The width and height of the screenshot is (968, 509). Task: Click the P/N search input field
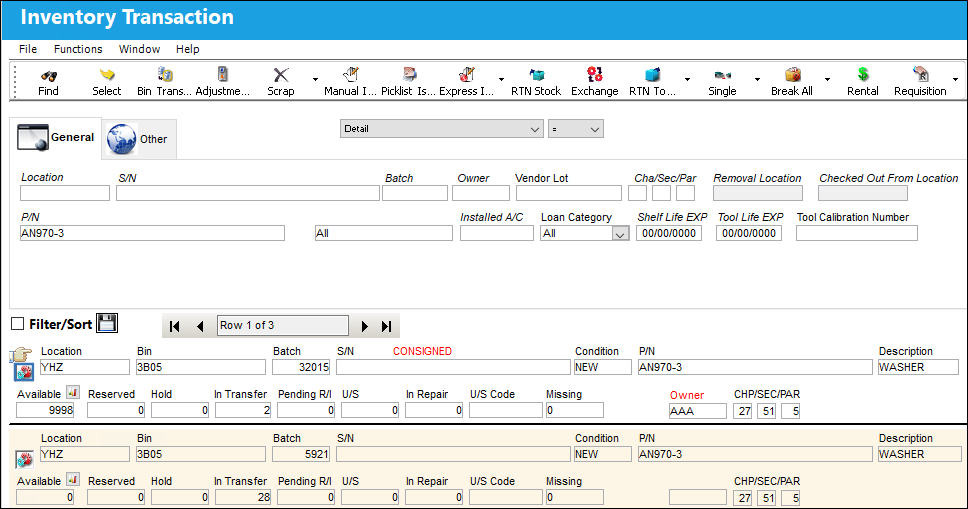(x=152, y=233)
